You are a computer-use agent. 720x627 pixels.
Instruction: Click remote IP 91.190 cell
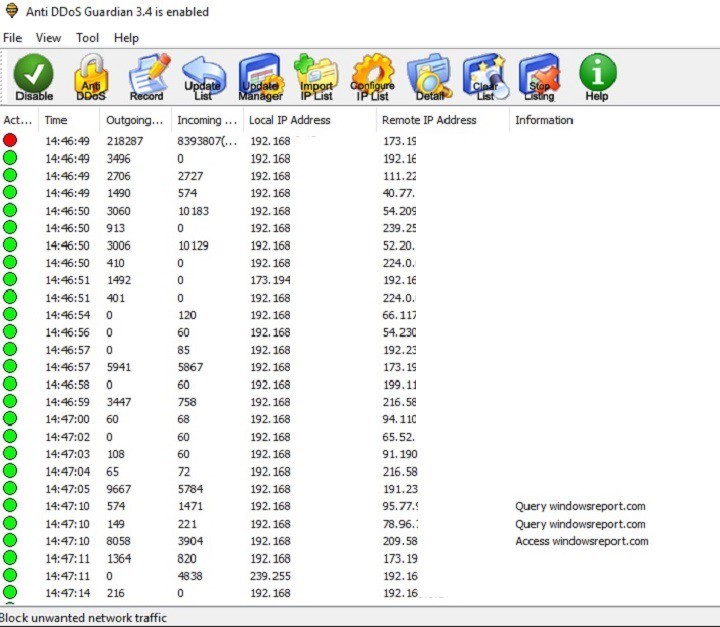400,454
